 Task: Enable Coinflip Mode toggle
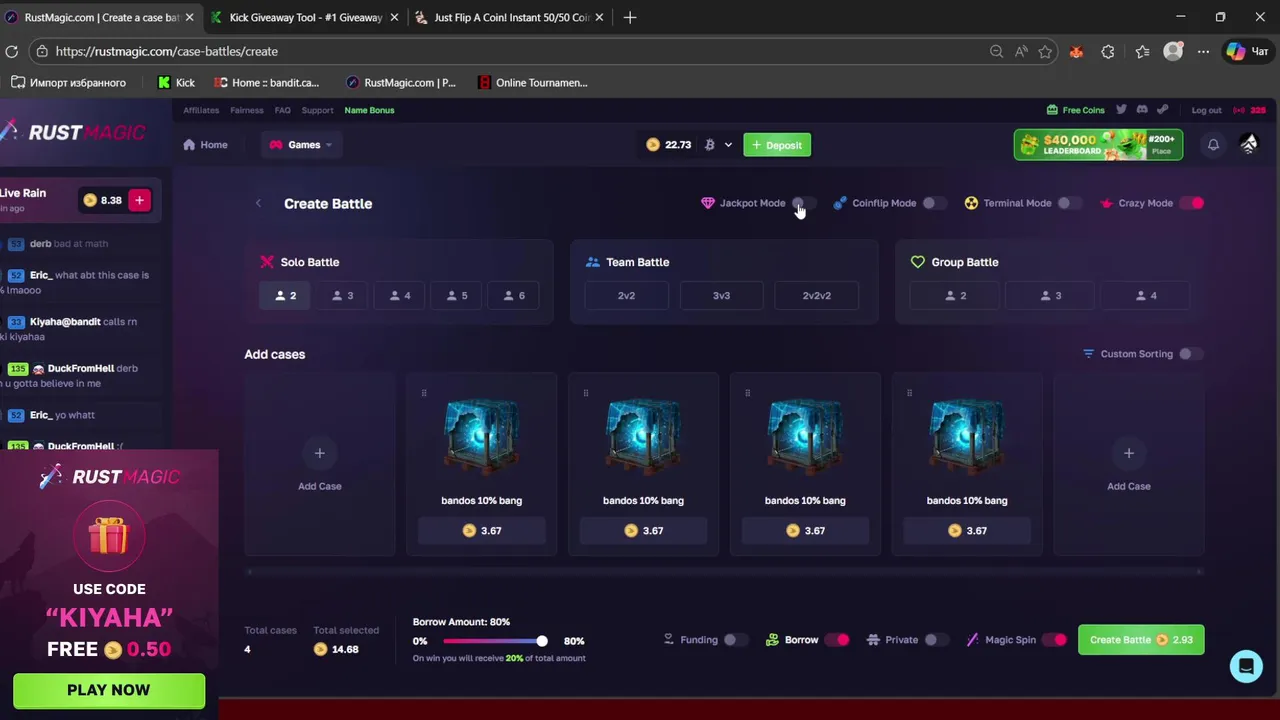pos(934,203)
